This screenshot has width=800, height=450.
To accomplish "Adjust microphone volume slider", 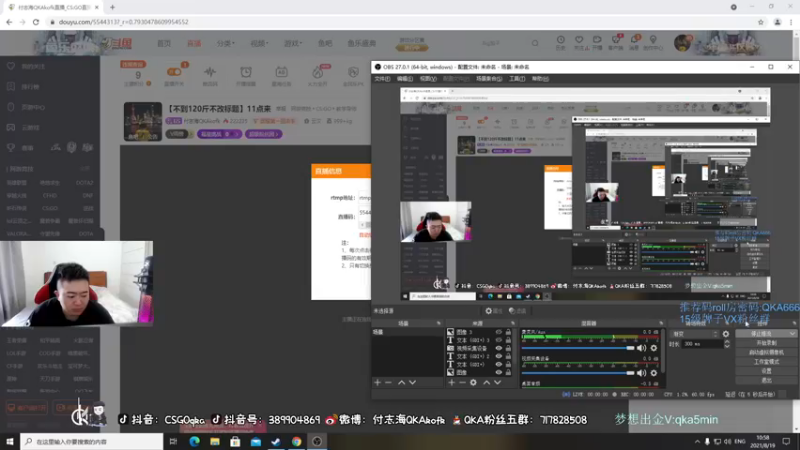I will pos(578,348).
